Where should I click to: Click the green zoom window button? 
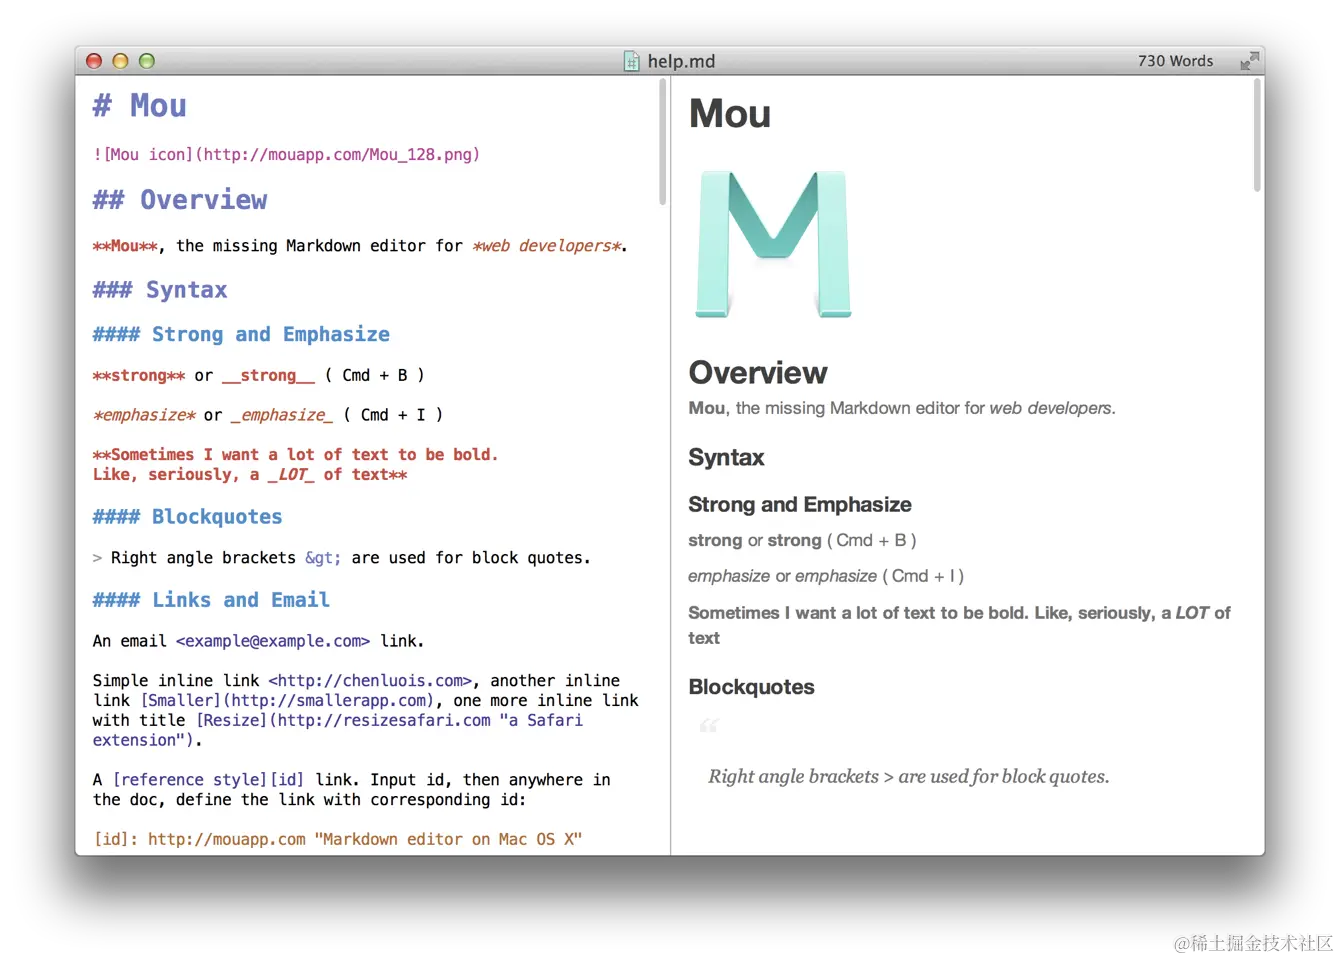point(147,61)
